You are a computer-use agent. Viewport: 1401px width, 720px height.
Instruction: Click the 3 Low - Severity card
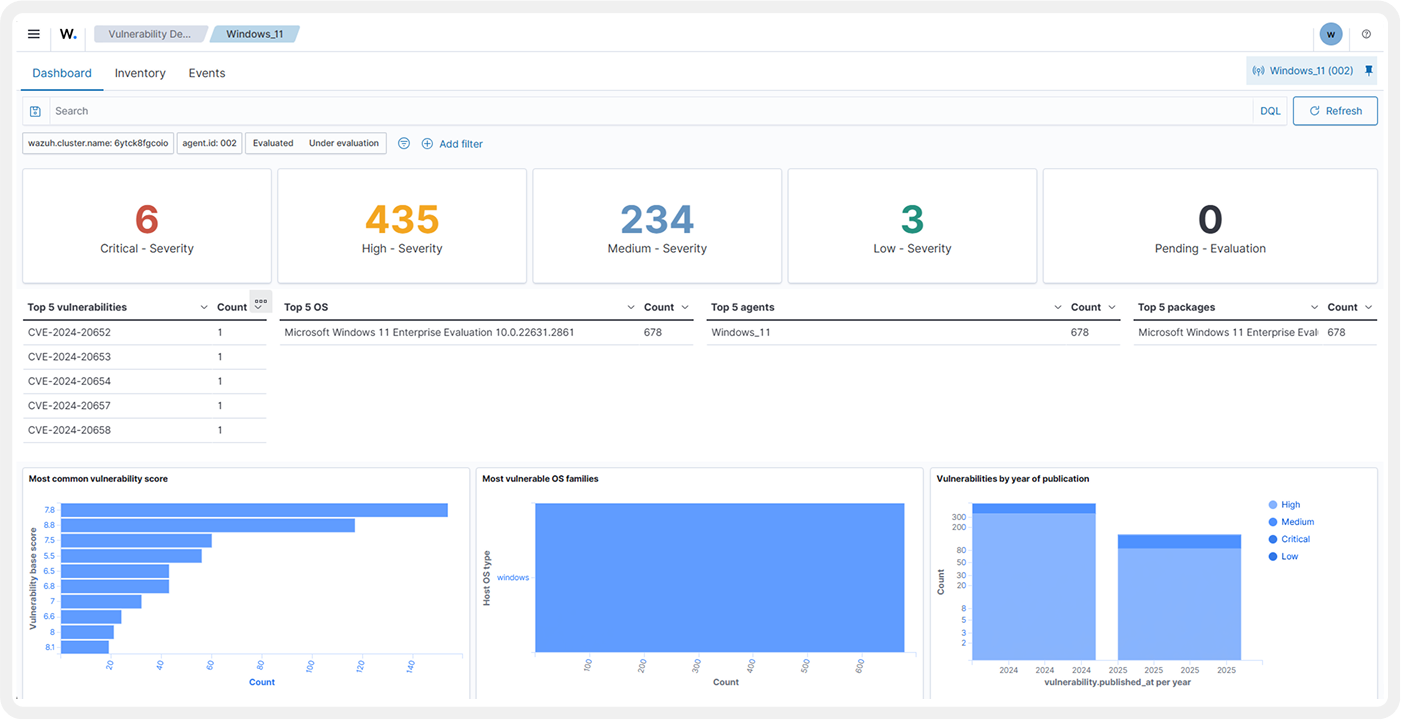[x=912, y=226]
